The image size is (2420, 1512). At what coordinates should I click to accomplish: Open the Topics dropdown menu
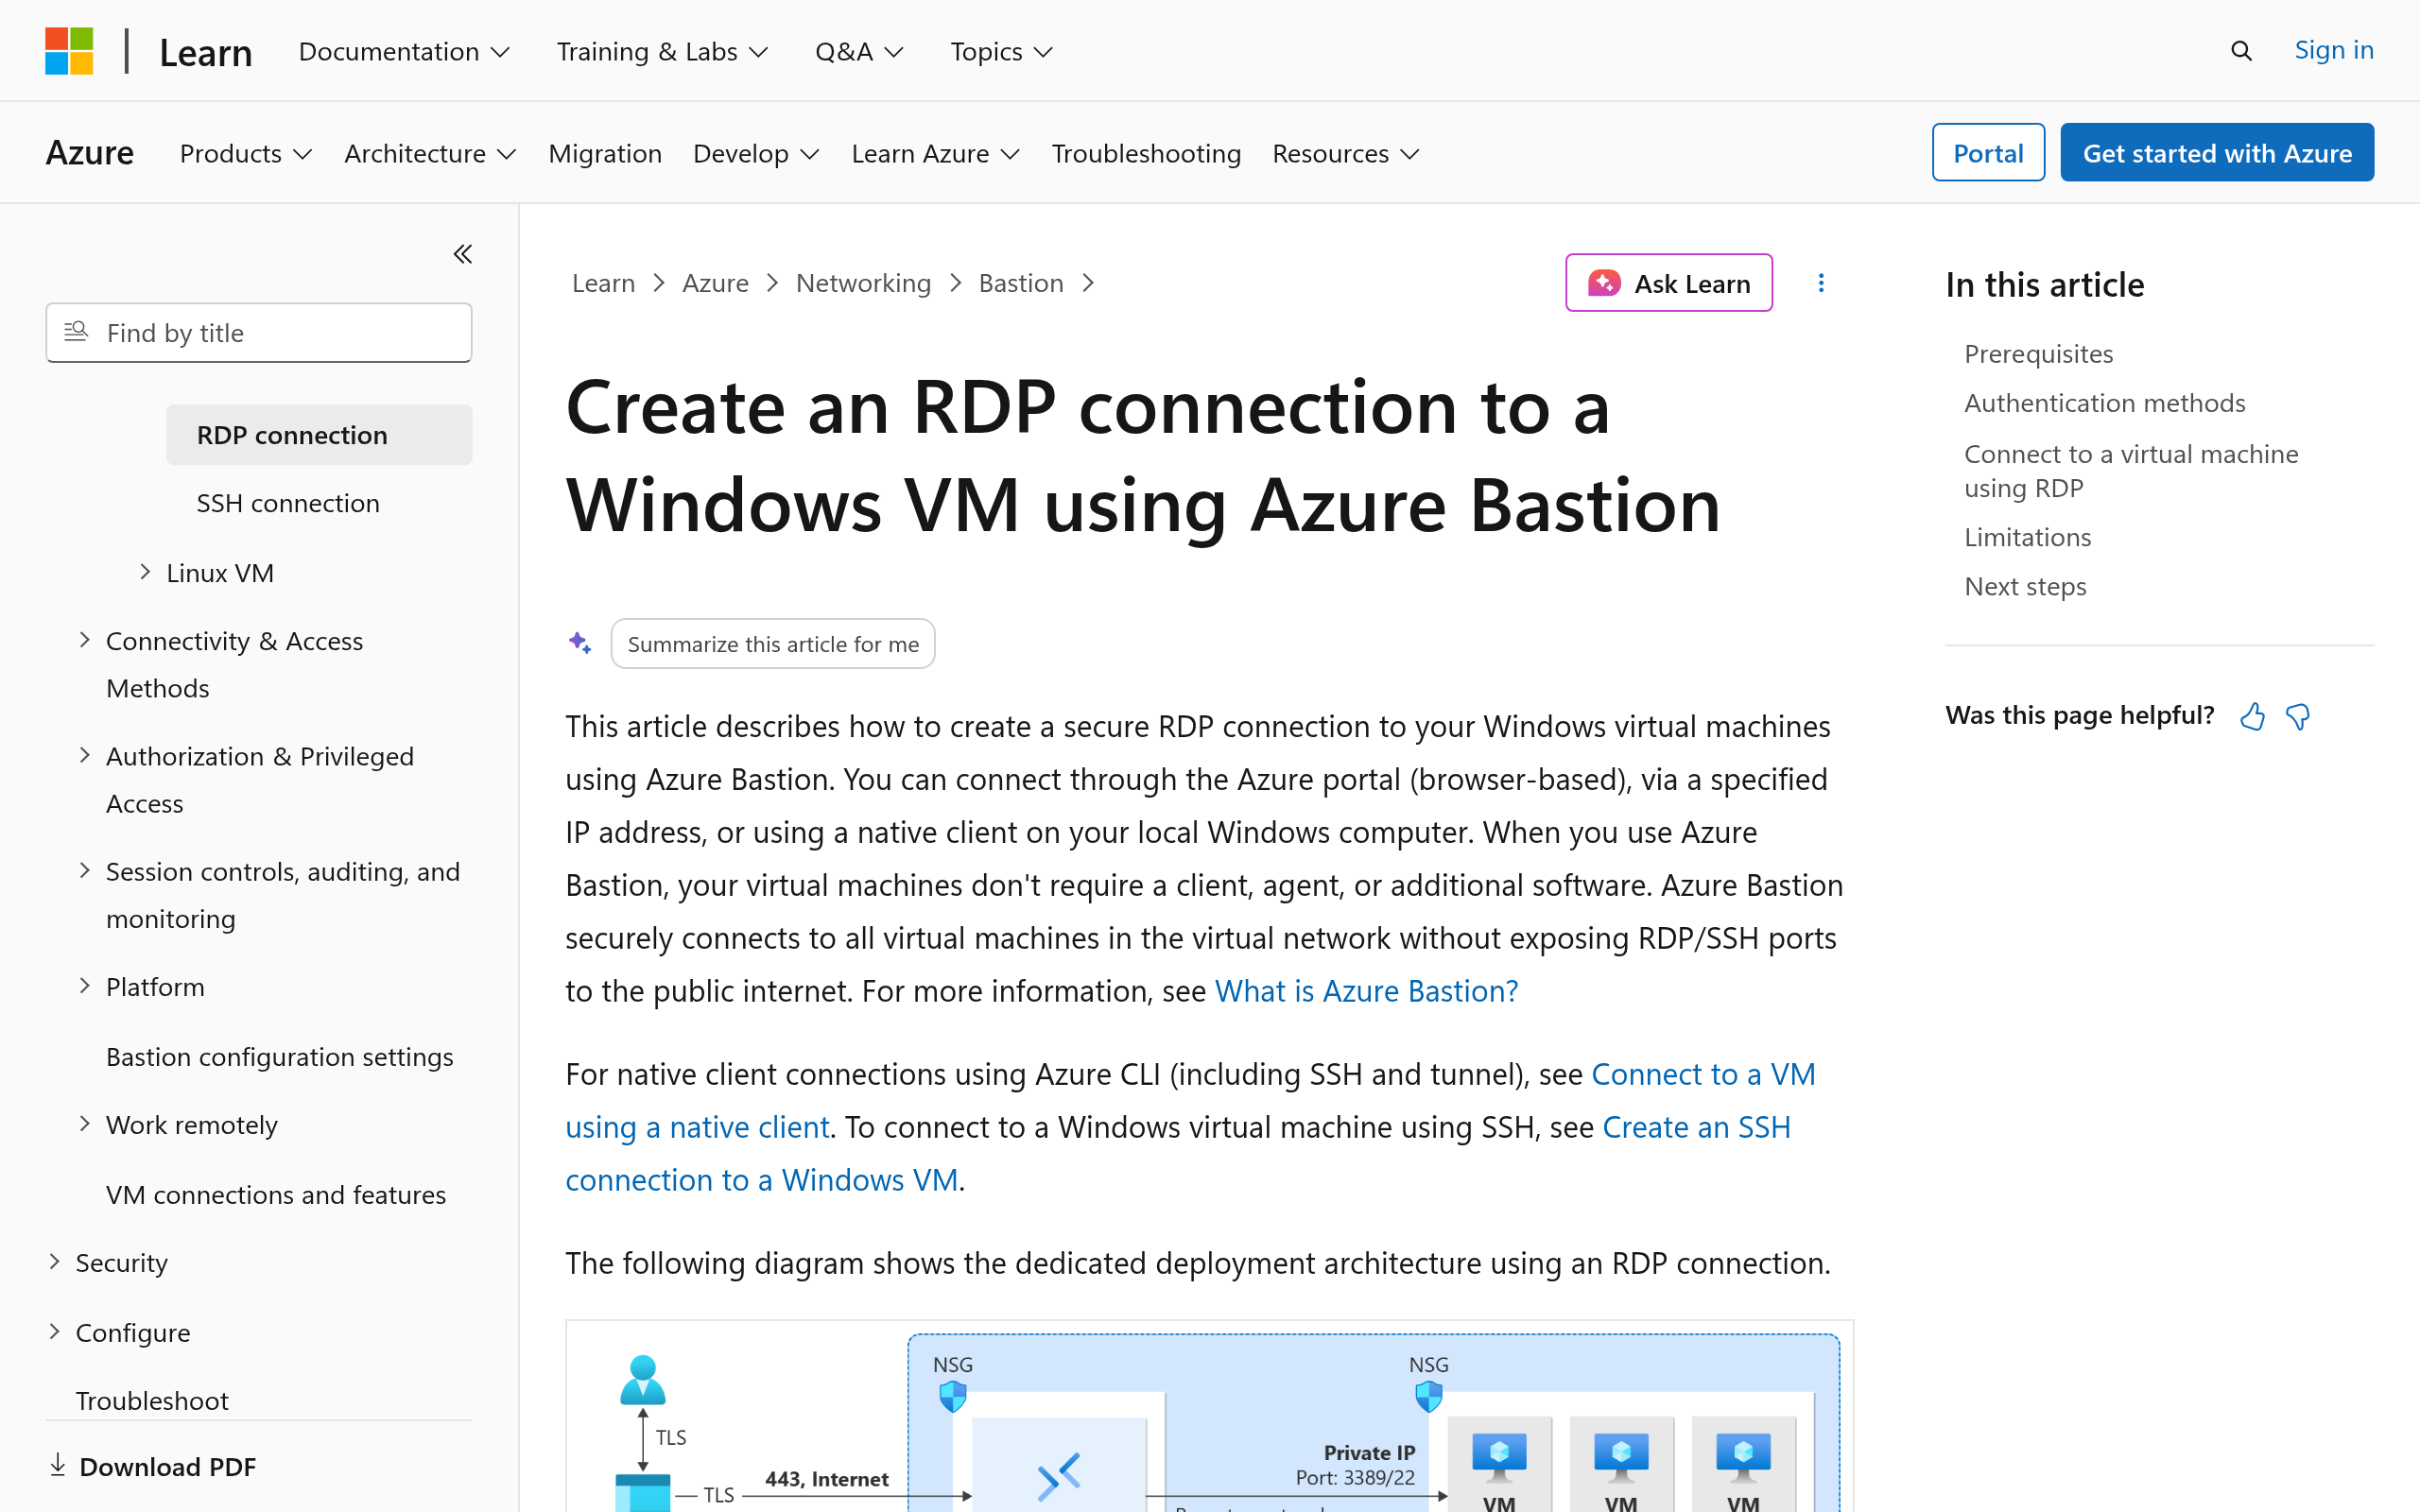pos(1002,51)
